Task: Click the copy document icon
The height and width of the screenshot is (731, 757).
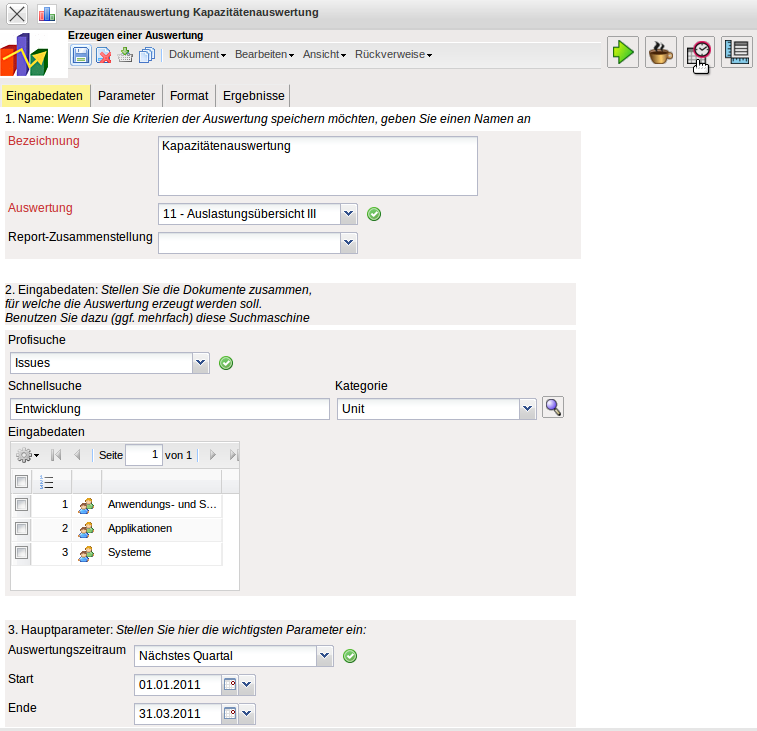Action: coord(147,55)
